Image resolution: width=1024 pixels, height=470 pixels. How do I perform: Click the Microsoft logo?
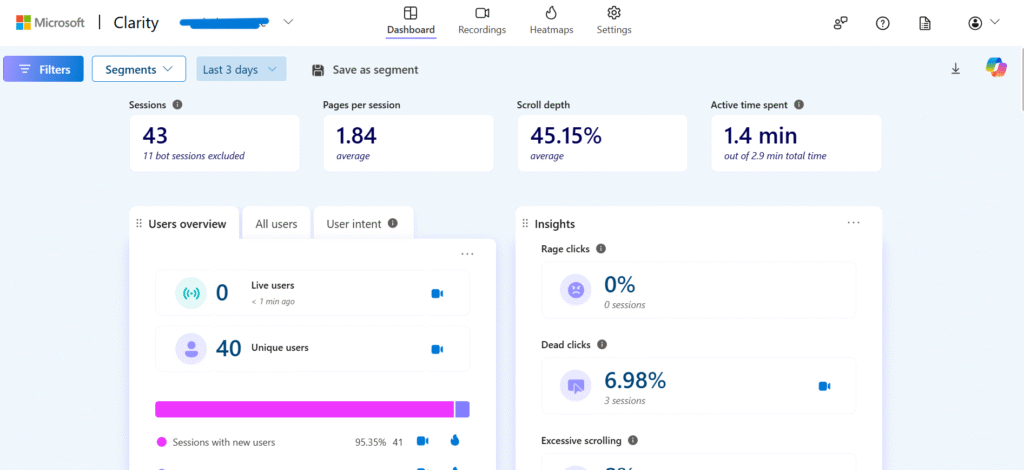(50, 23)
